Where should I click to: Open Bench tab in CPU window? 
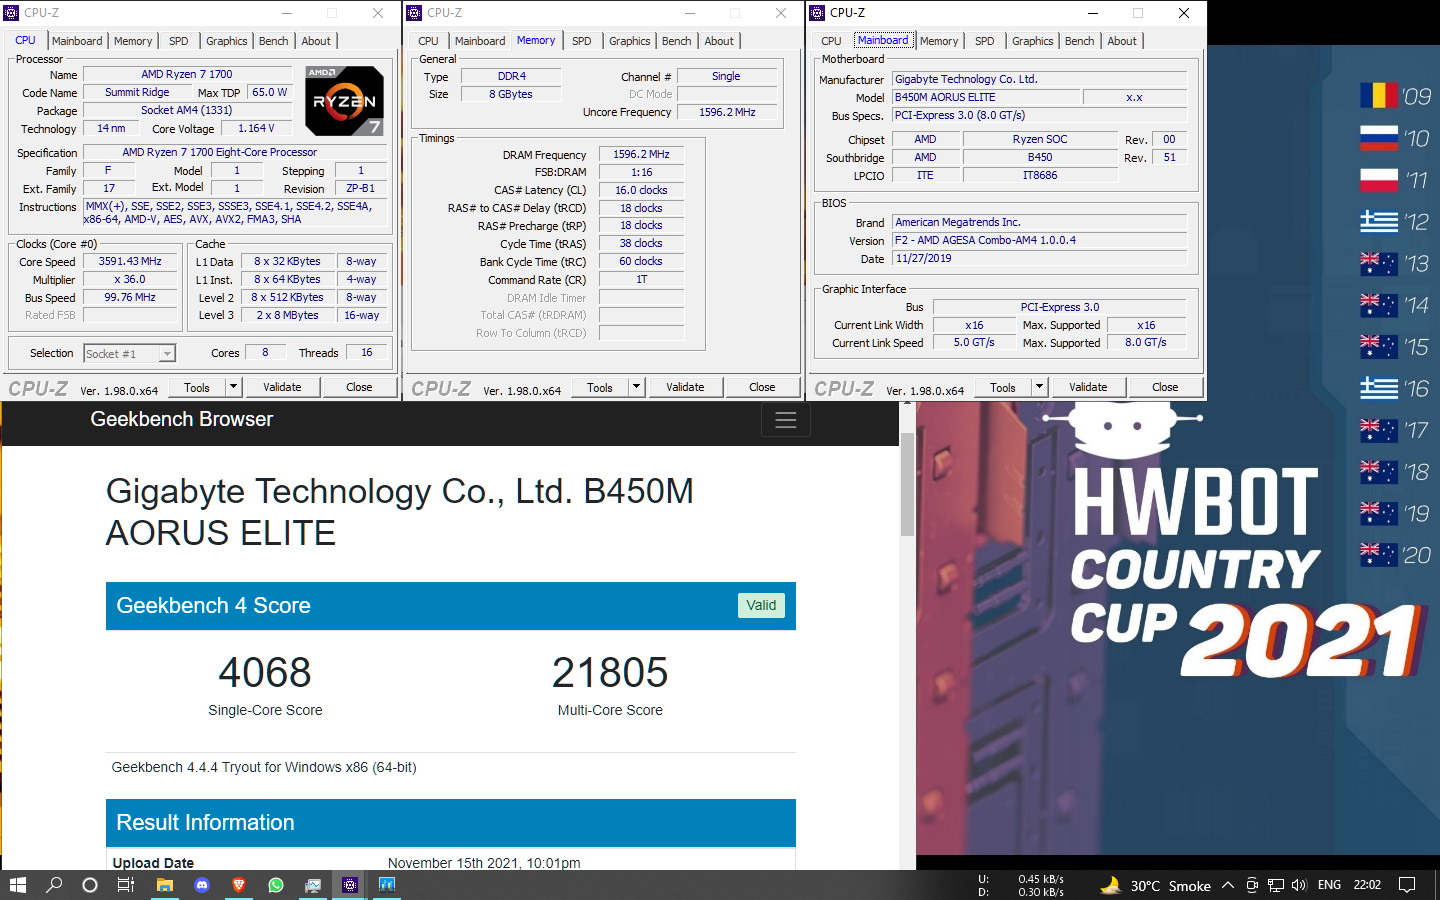[x=273, y=41]
